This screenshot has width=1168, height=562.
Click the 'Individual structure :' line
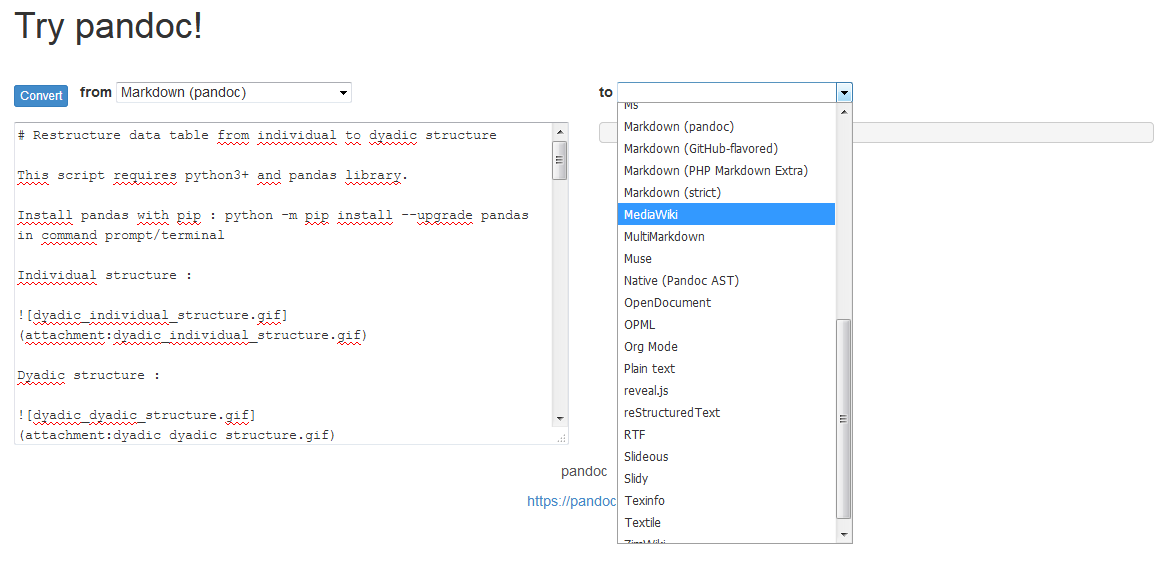click(x=105, y=275)
